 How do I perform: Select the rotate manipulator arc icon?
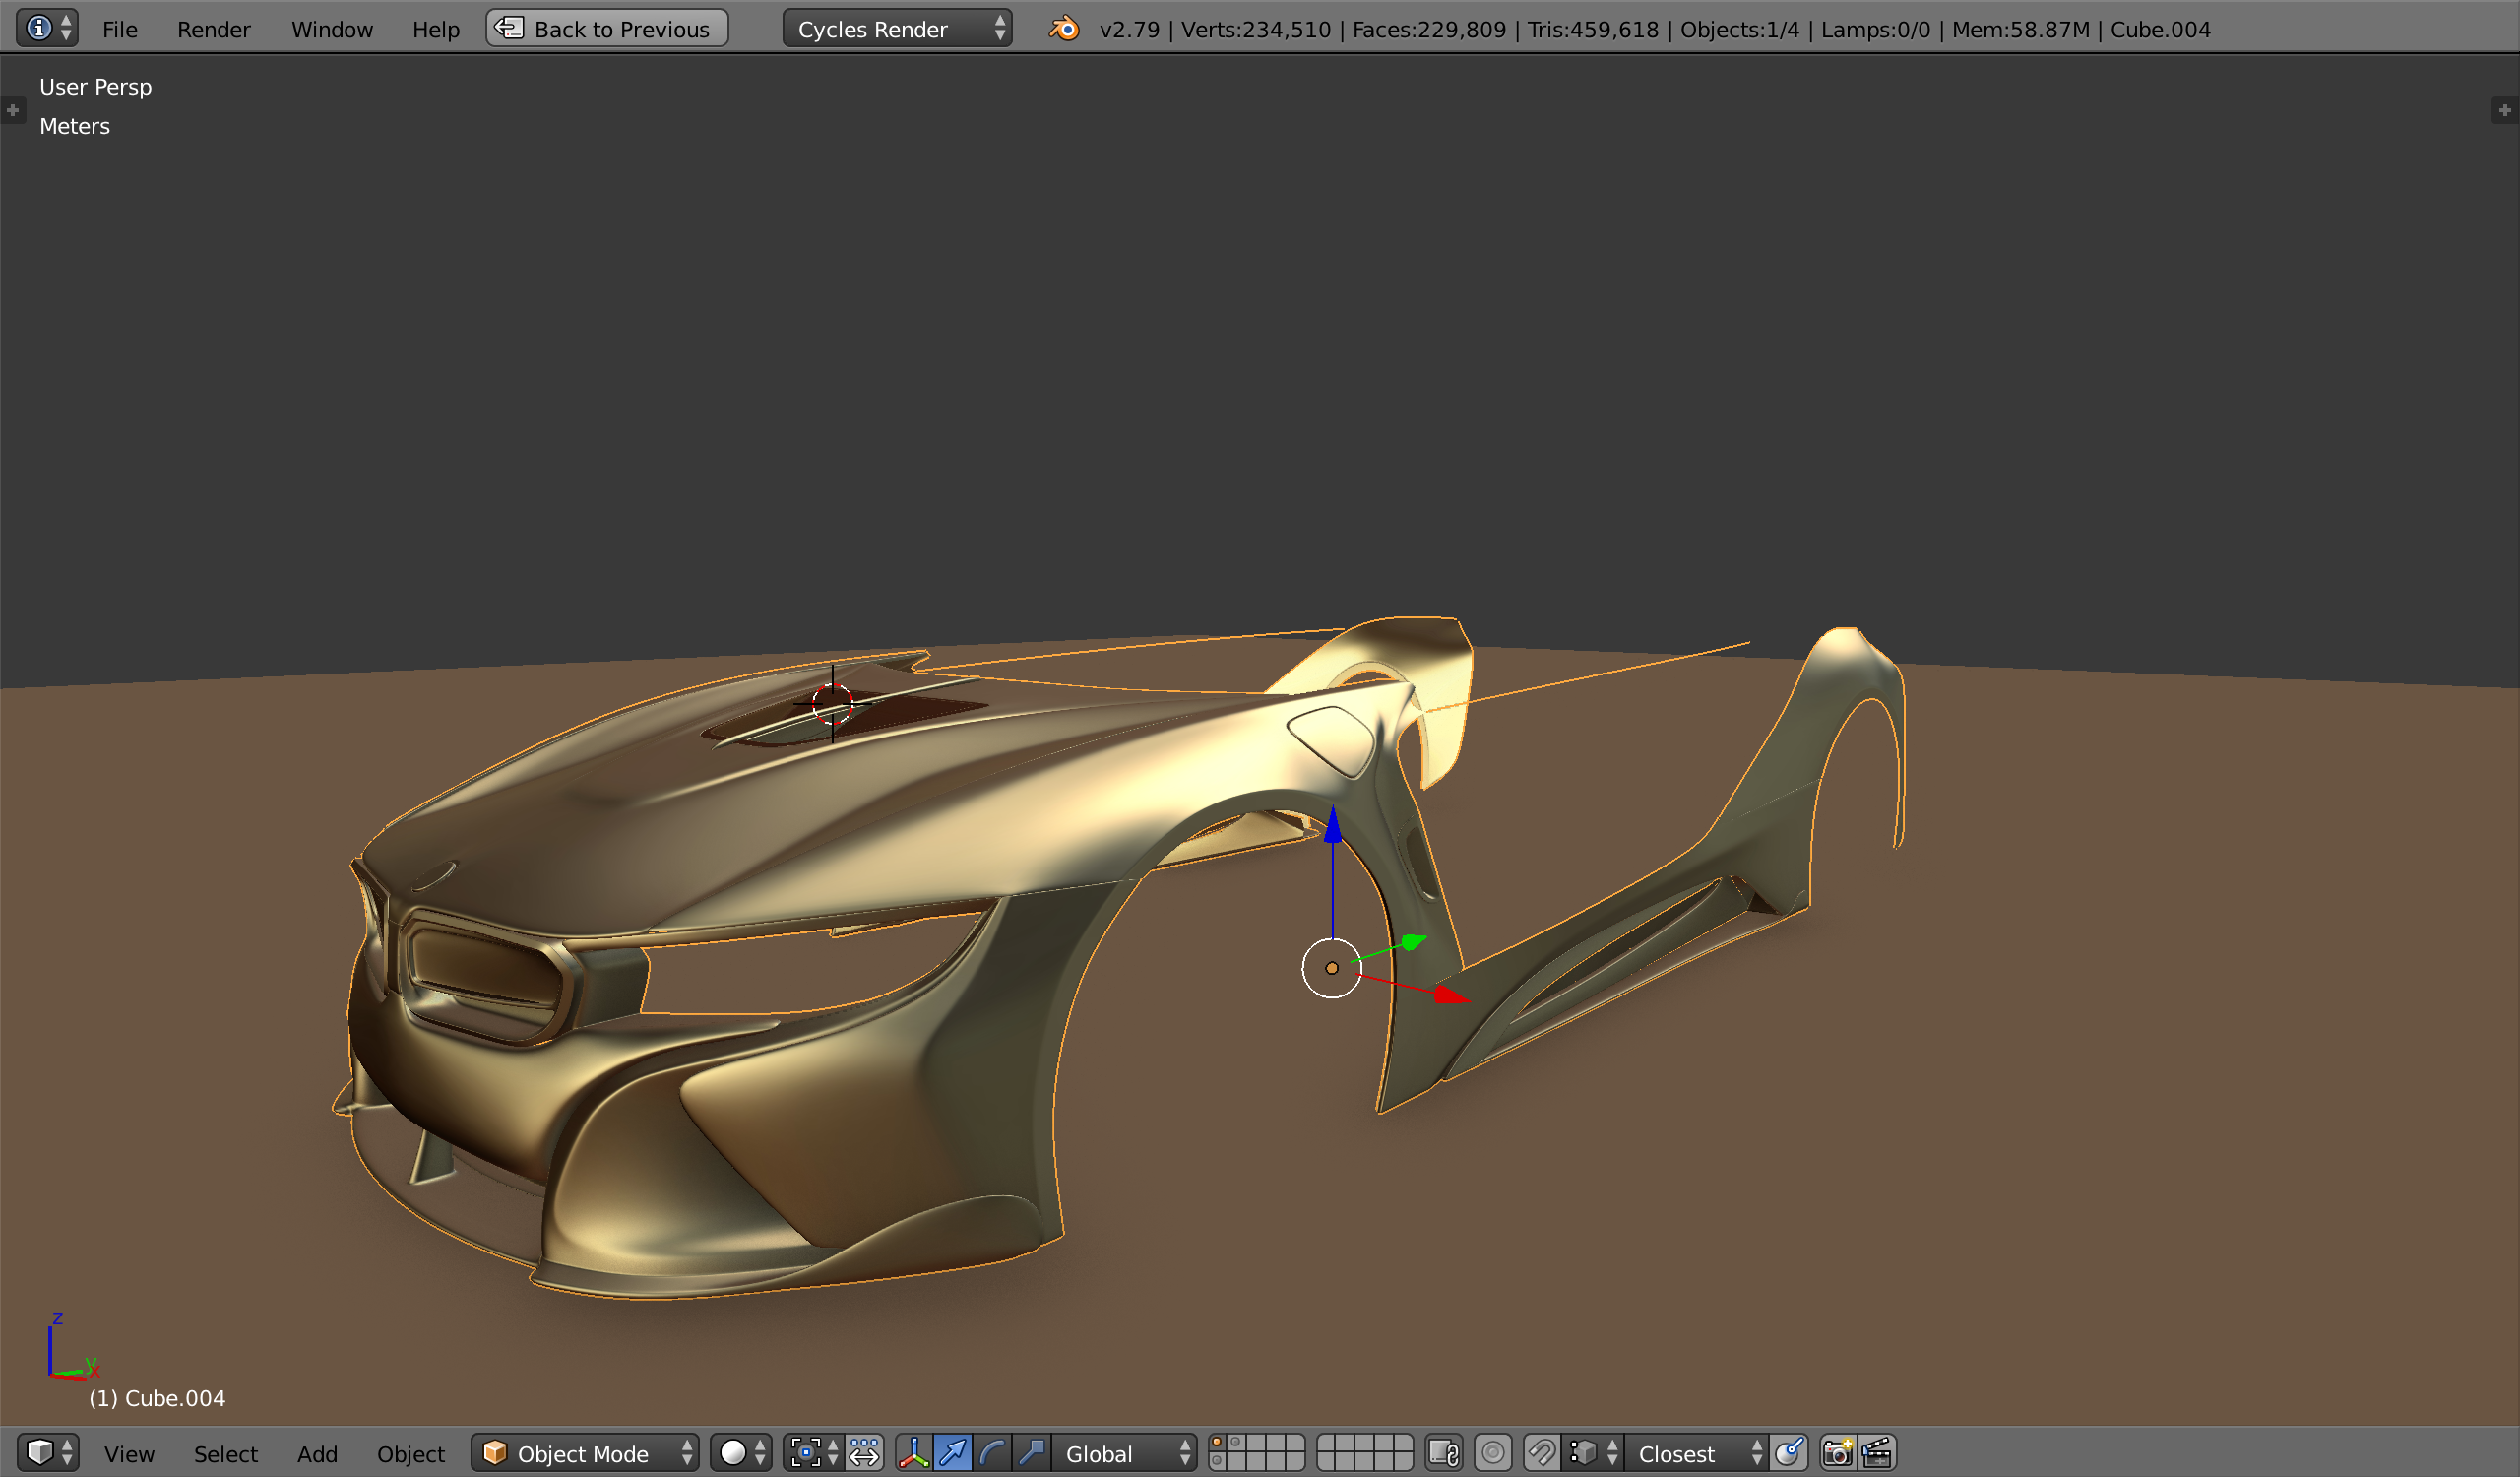pos(992,1453)
